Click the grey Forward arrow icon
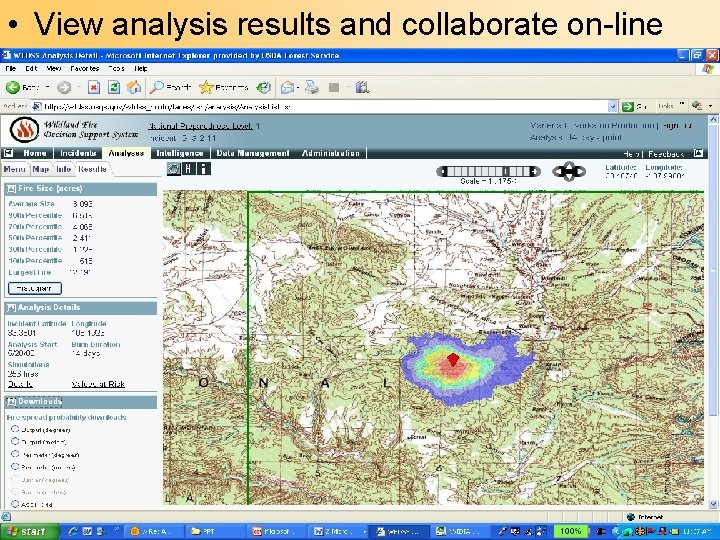Image resolution: width=720 pixels, height=540 pixels. [64, 87]
